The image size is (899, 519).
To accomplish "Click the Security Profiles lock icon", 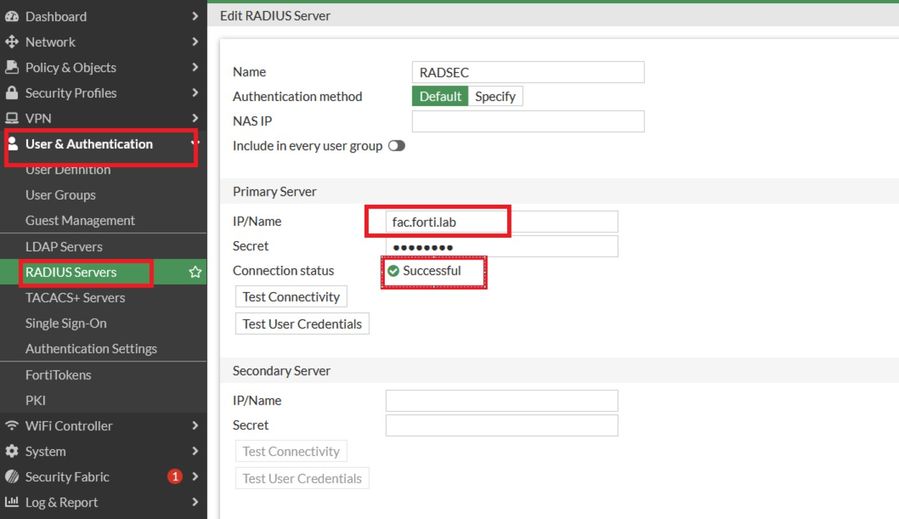I will (x=11, y=92).
